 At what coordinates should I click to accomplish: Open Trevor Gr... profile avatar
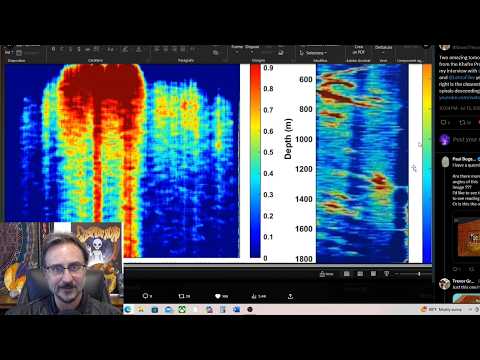(445, 284)
